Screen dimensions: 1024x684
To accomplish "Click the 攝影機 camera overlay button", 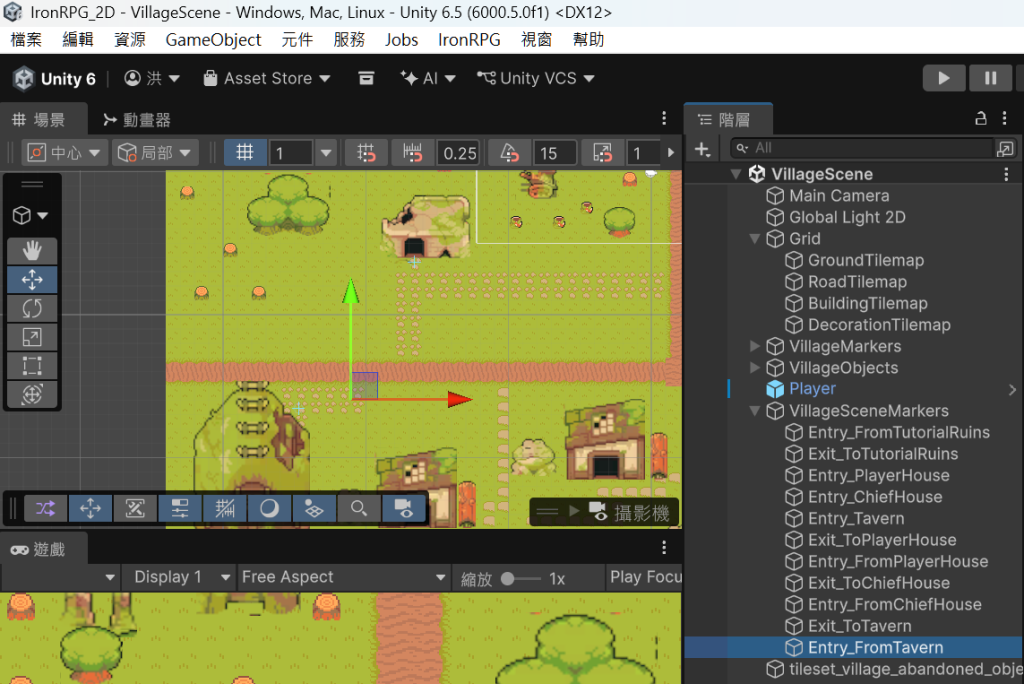I will click(x=628, y=513).
